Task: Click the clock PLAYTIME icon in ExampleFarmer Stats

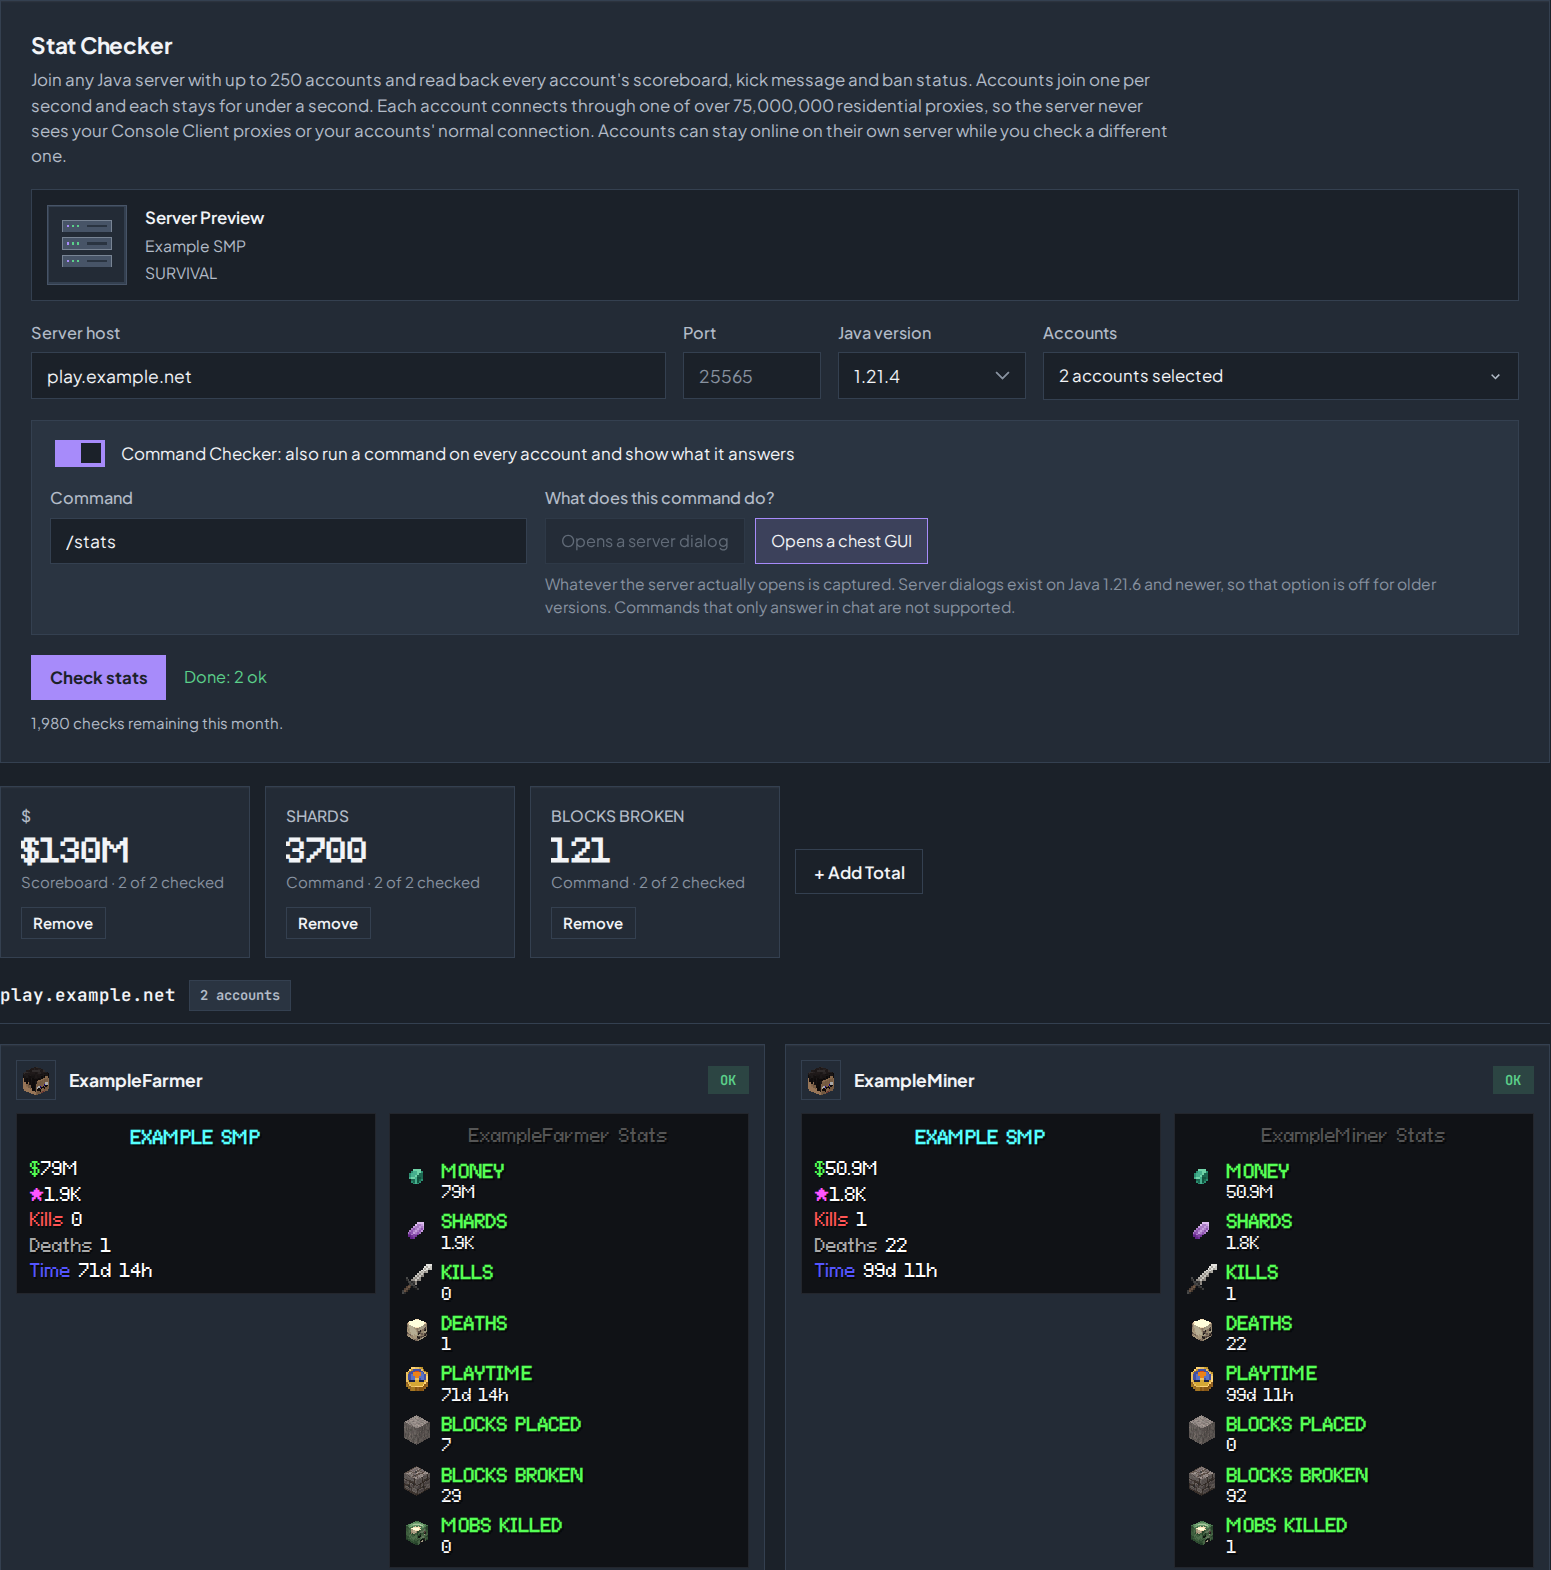Action: click(417, 1379)
